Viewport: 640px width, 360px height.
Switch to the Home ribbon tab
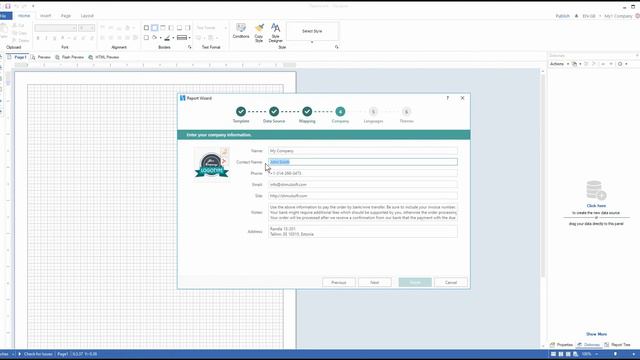(x=24, y=16)
